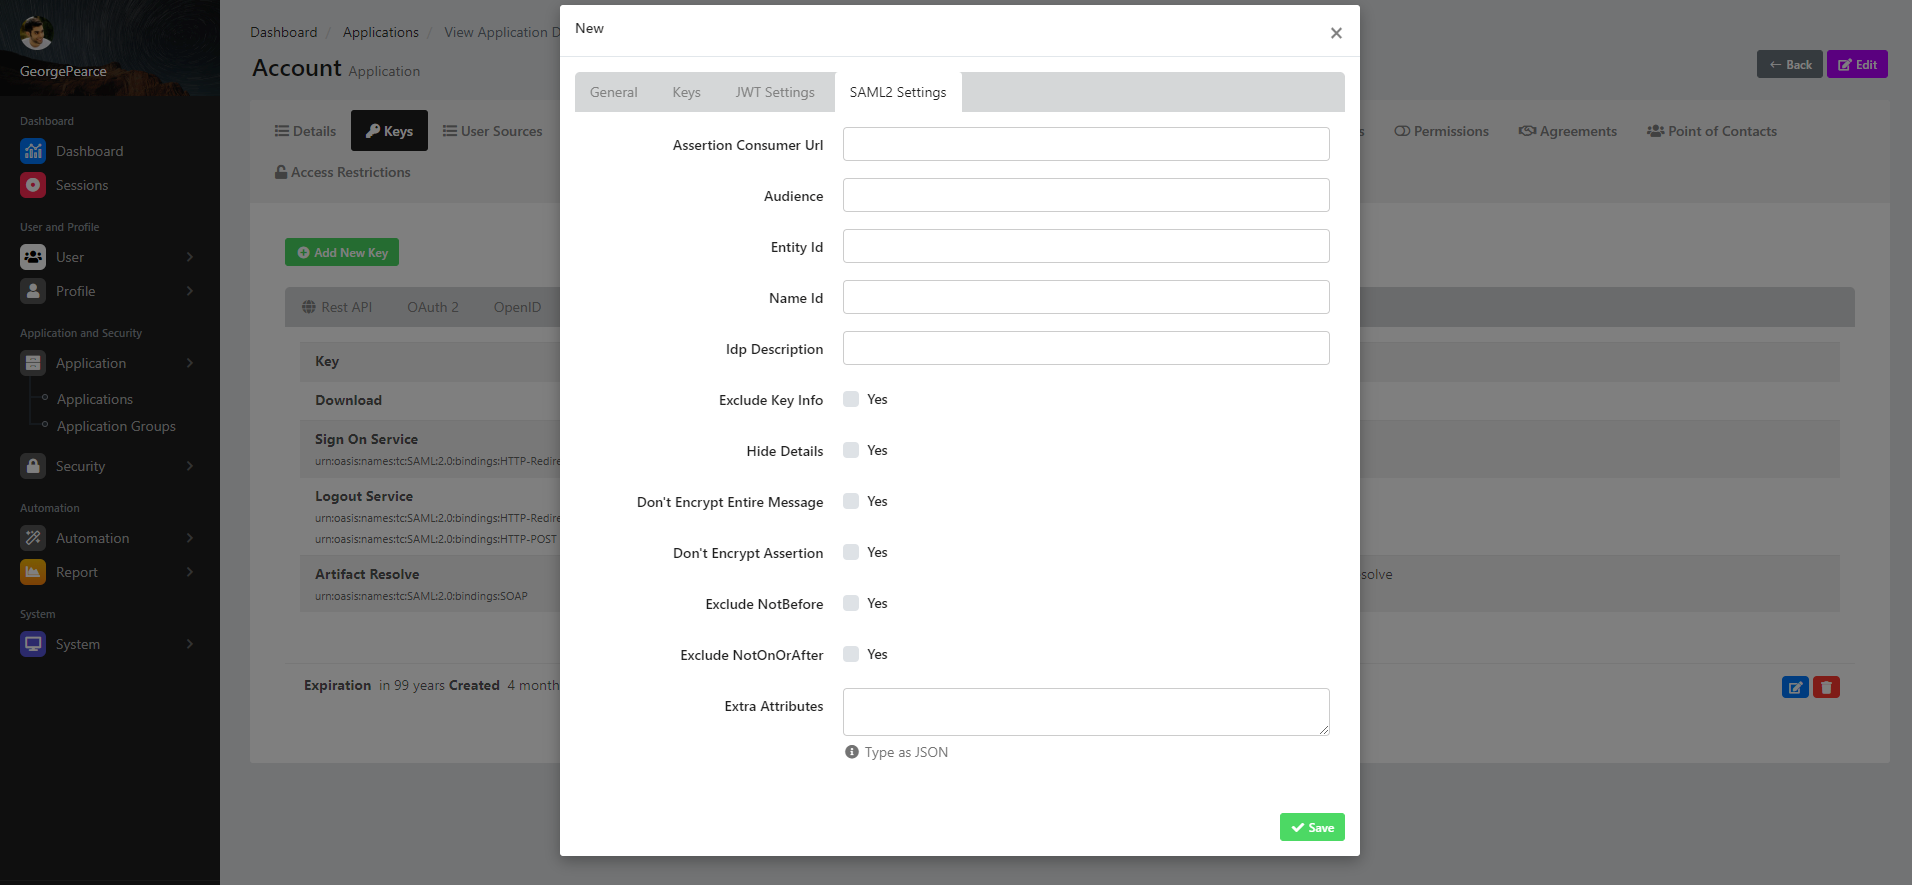Tick the Don't Encrypt Assertion checkbox

[x=851, y=552]
